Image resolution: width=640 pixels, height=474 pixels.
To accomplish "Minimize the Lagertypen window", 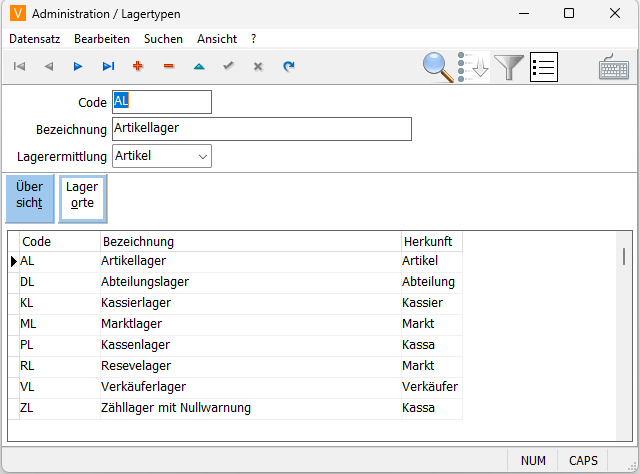I will 524,13.
